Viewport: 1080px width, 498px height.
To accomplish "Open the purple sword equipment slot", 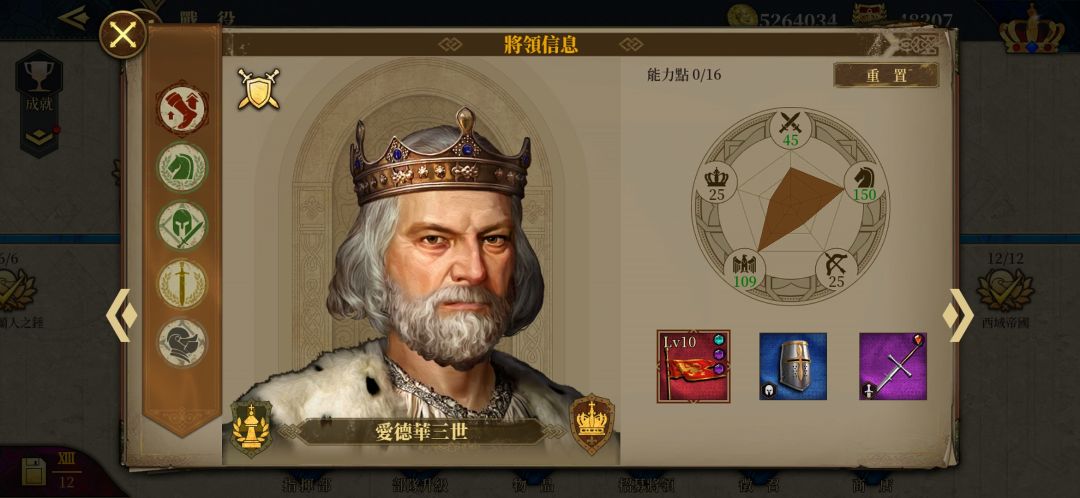I will click(x=893, y=366).
